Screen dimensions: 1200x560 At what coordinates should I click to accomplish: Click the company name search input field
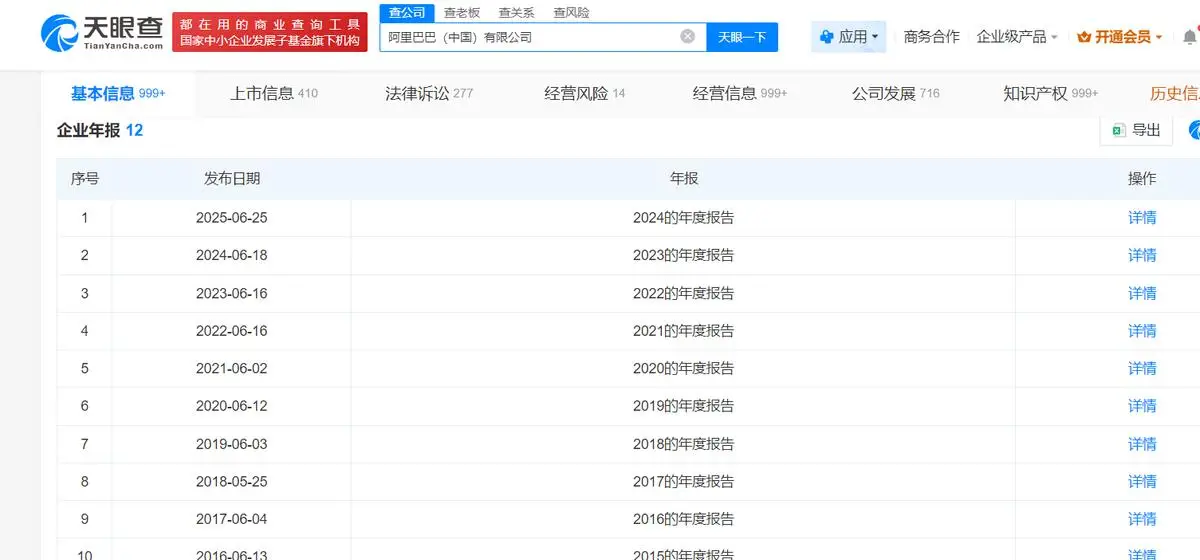pyautogui.click(x=530, y=37)
